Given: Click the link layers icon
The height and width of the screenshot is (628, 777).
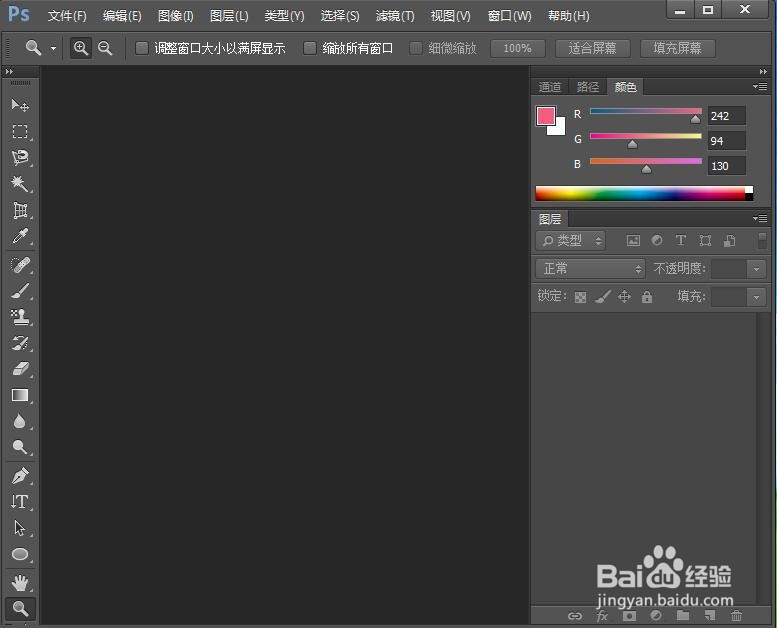Looking at the screenshot, I should [x=574, y=616].
